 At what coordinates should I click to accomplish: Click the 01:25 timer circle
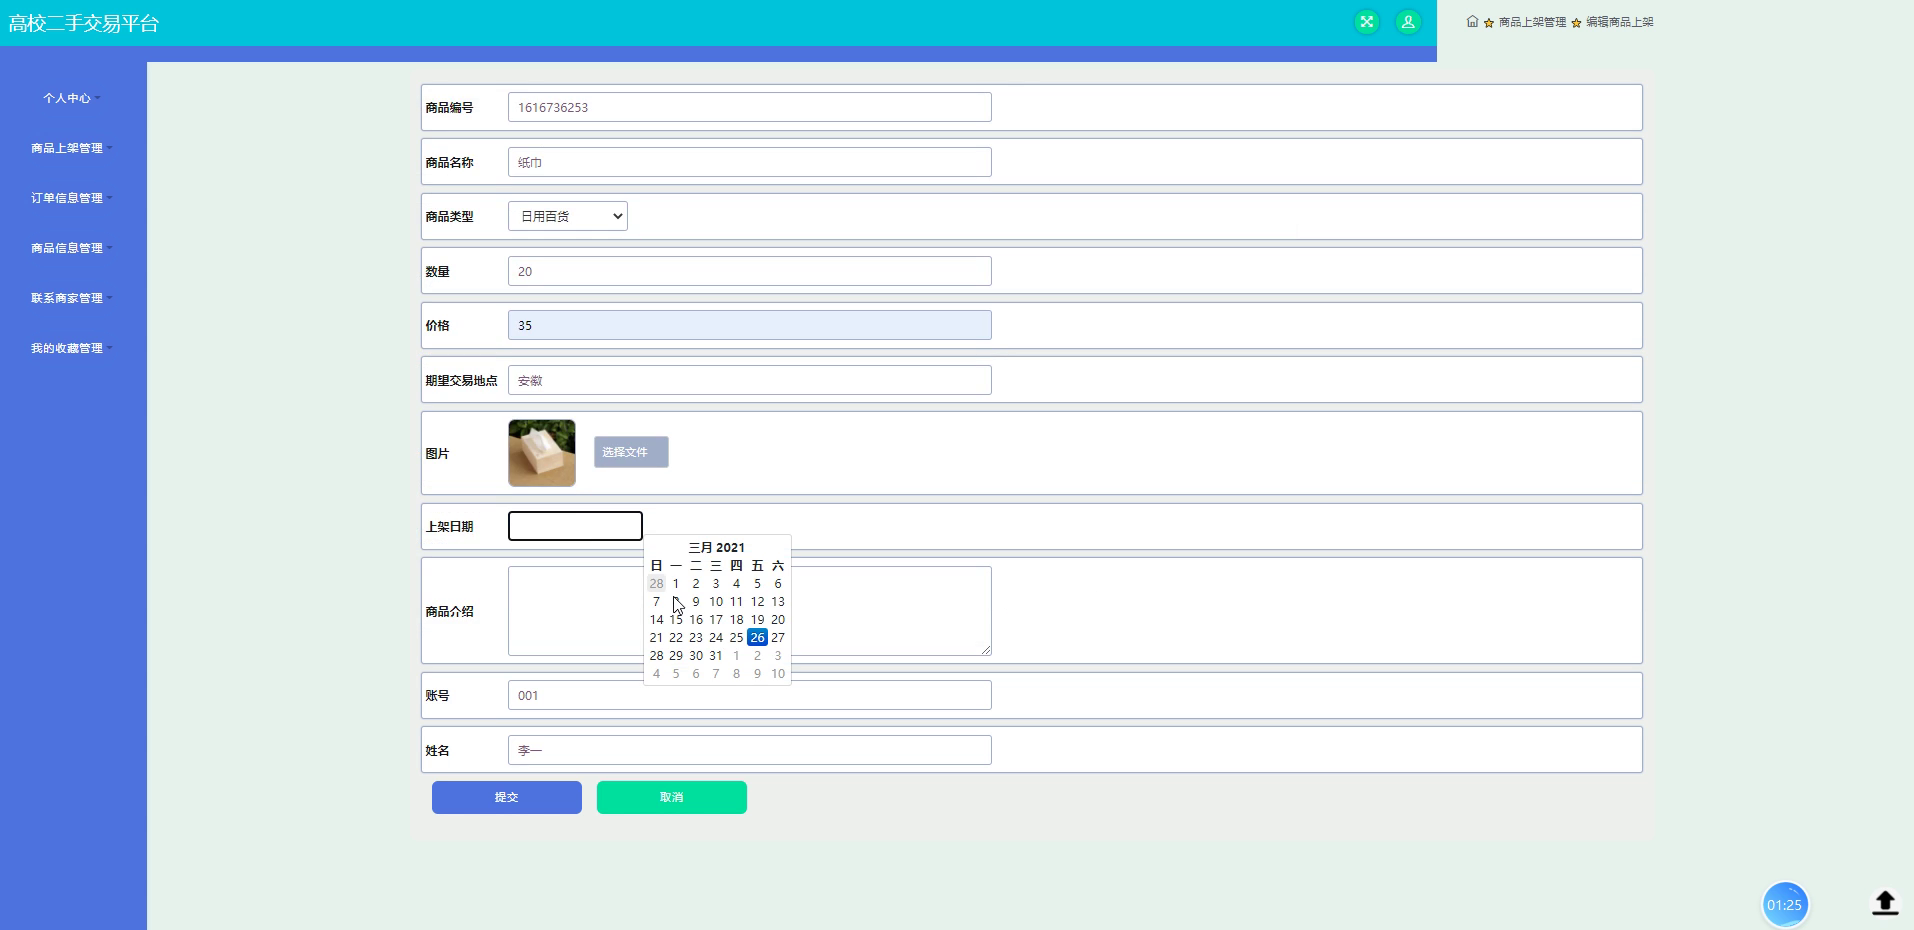coord(1784,905)
